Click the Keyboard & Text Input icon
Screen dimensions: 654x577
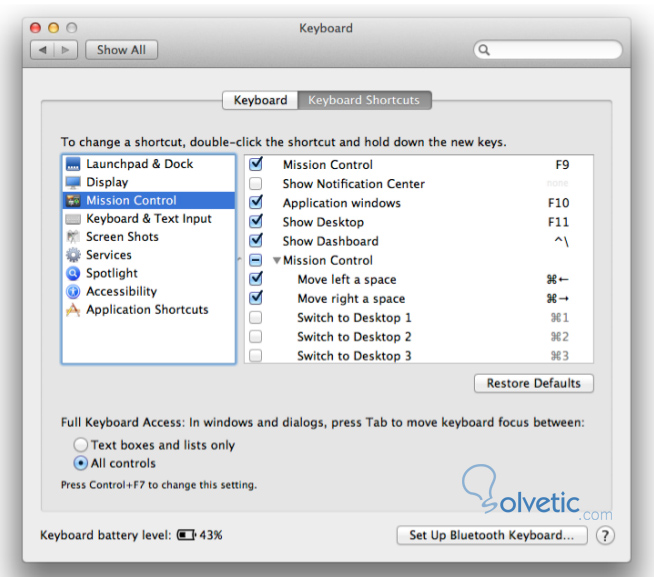(73, 219)
